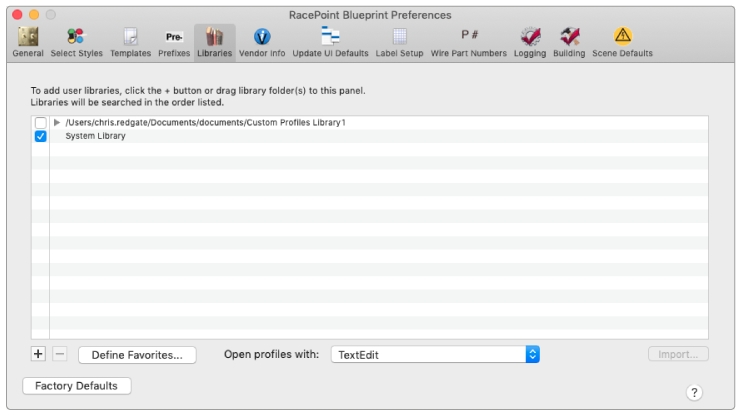
Task: Open the General preferences pane
Action: [28, 43]
